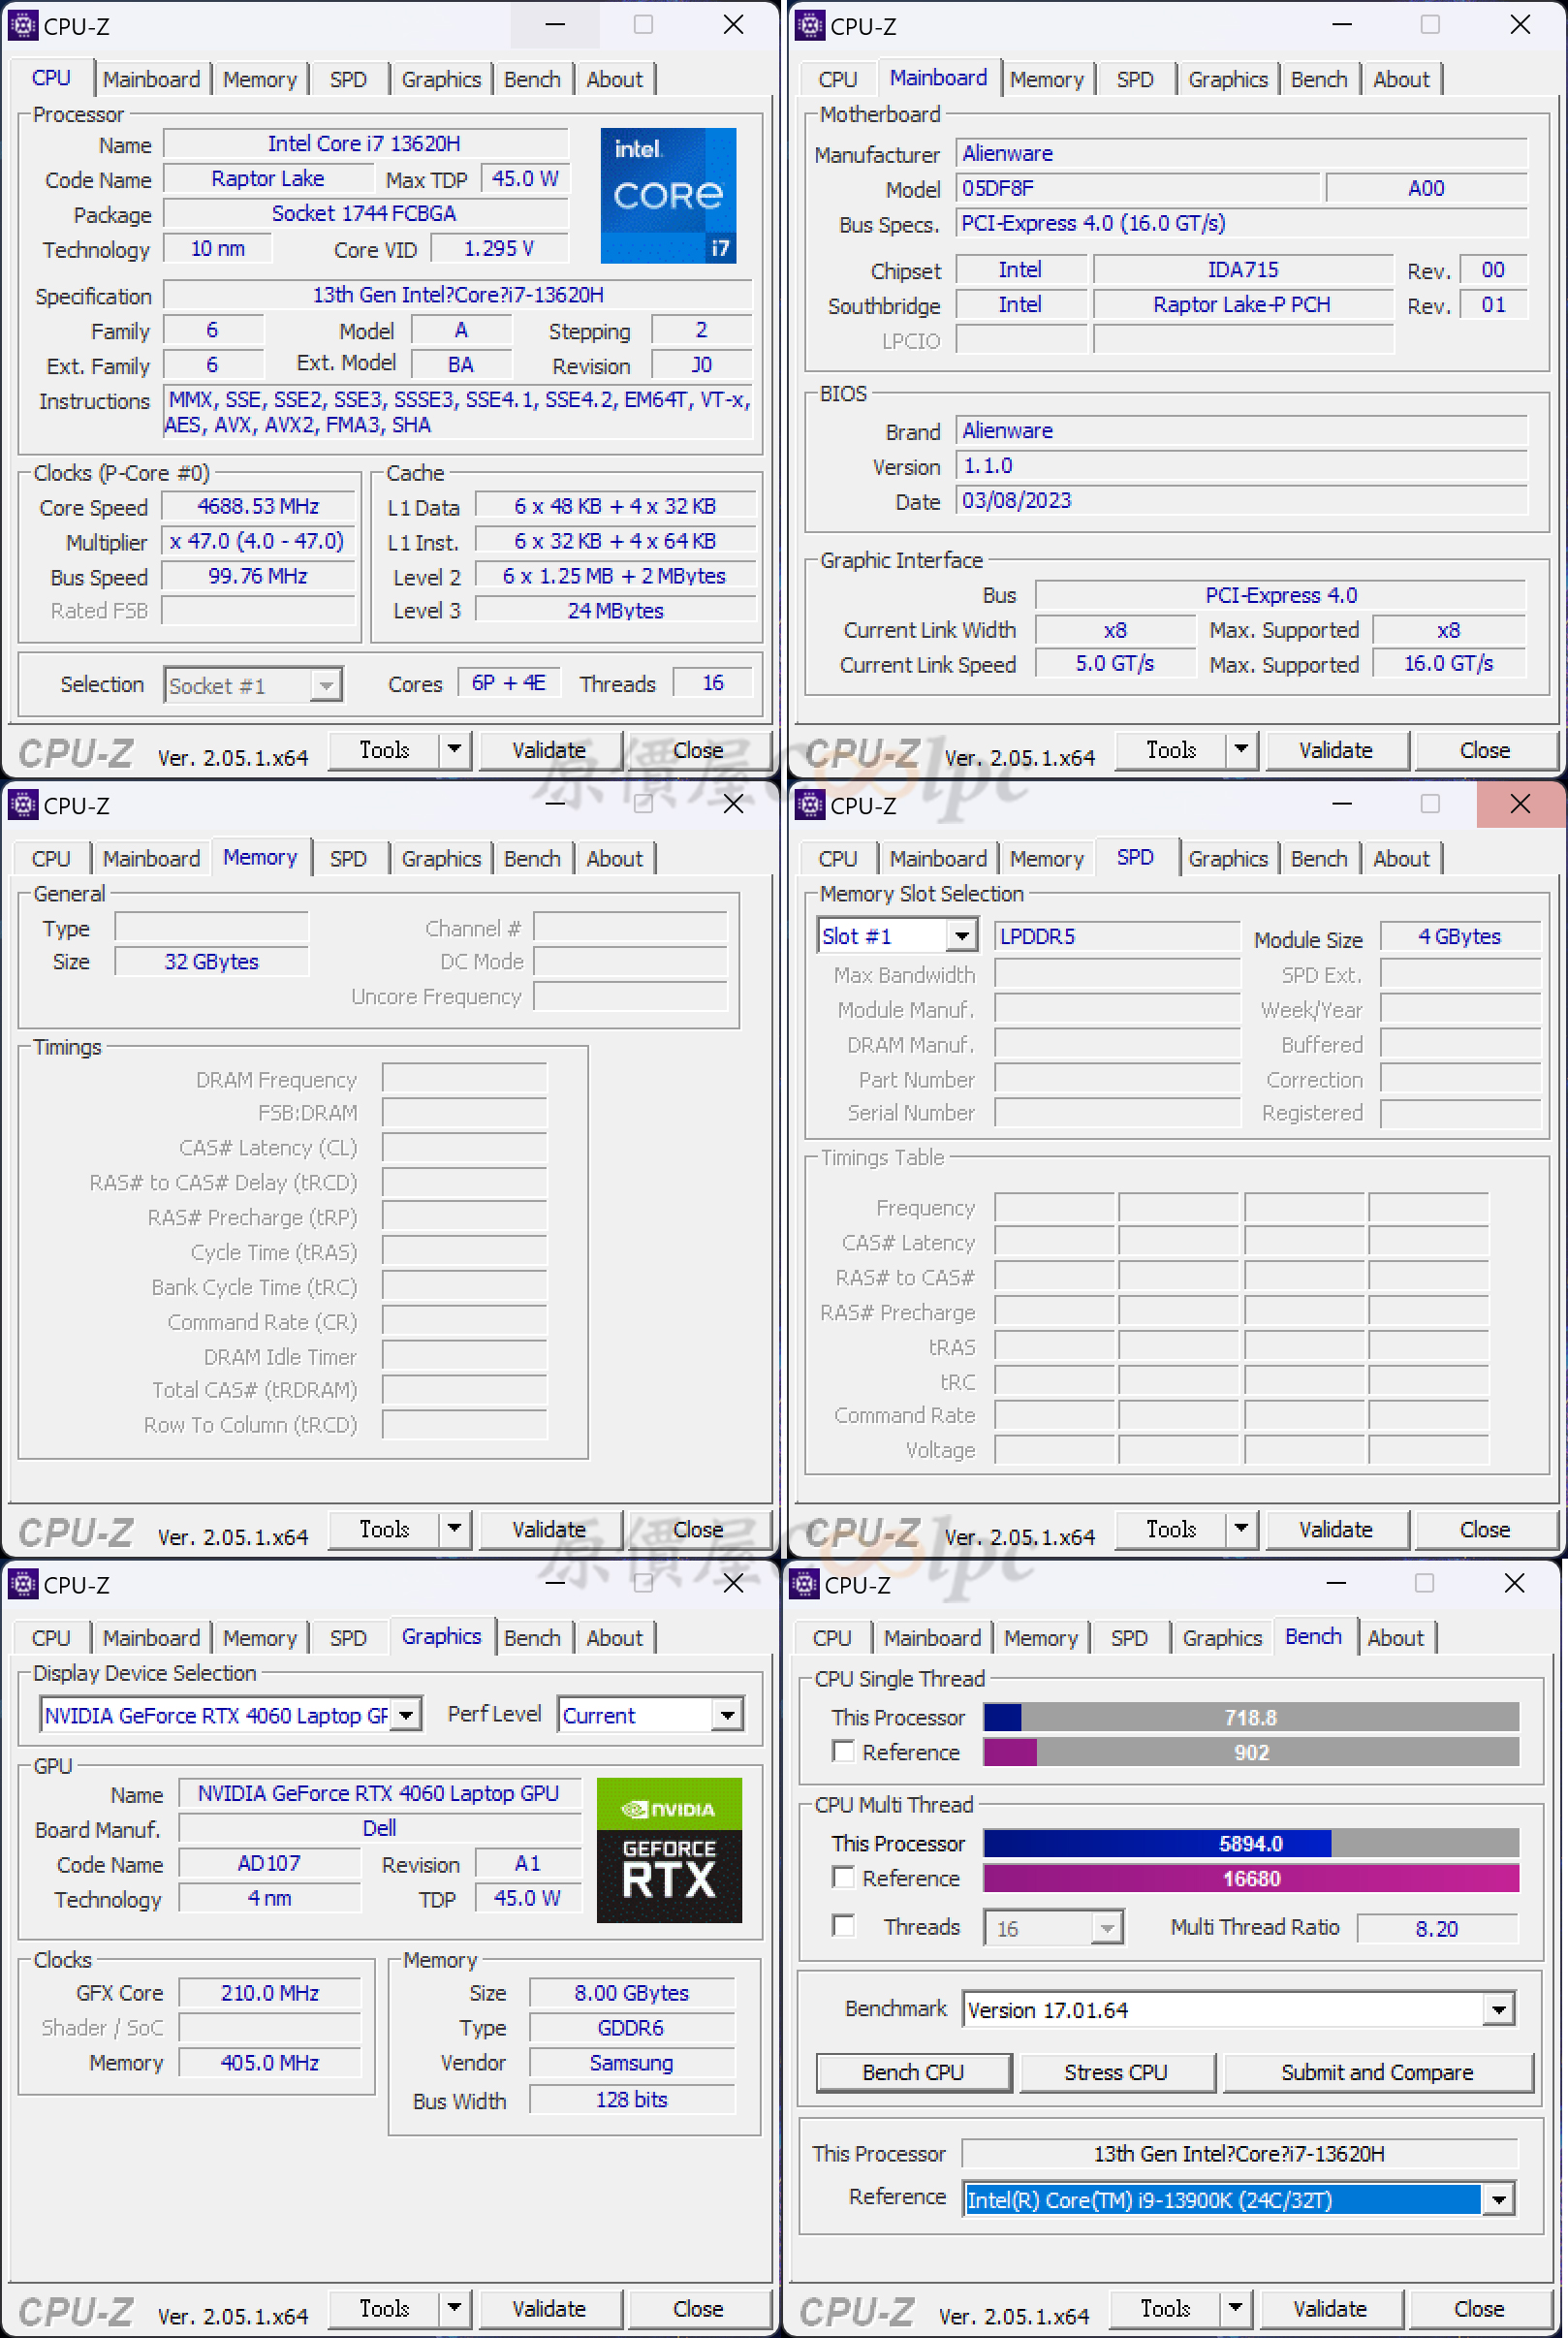Switch to About tab in the Graphics-tab window
This screenshot has height=2338, width=1568.
point(614,1637)
